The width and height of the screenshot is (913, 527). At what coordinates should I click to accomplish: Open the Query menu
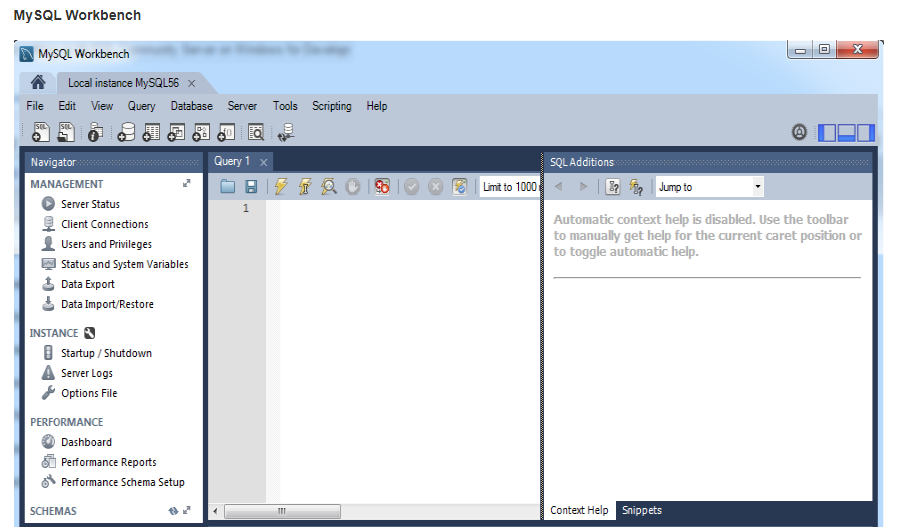click(141, 106)
